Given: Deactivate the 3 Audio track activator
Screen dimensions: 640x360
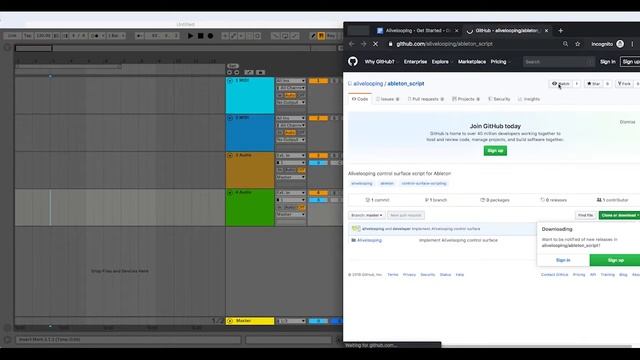Looking at the screenshot, I should [x=318, y=156].
